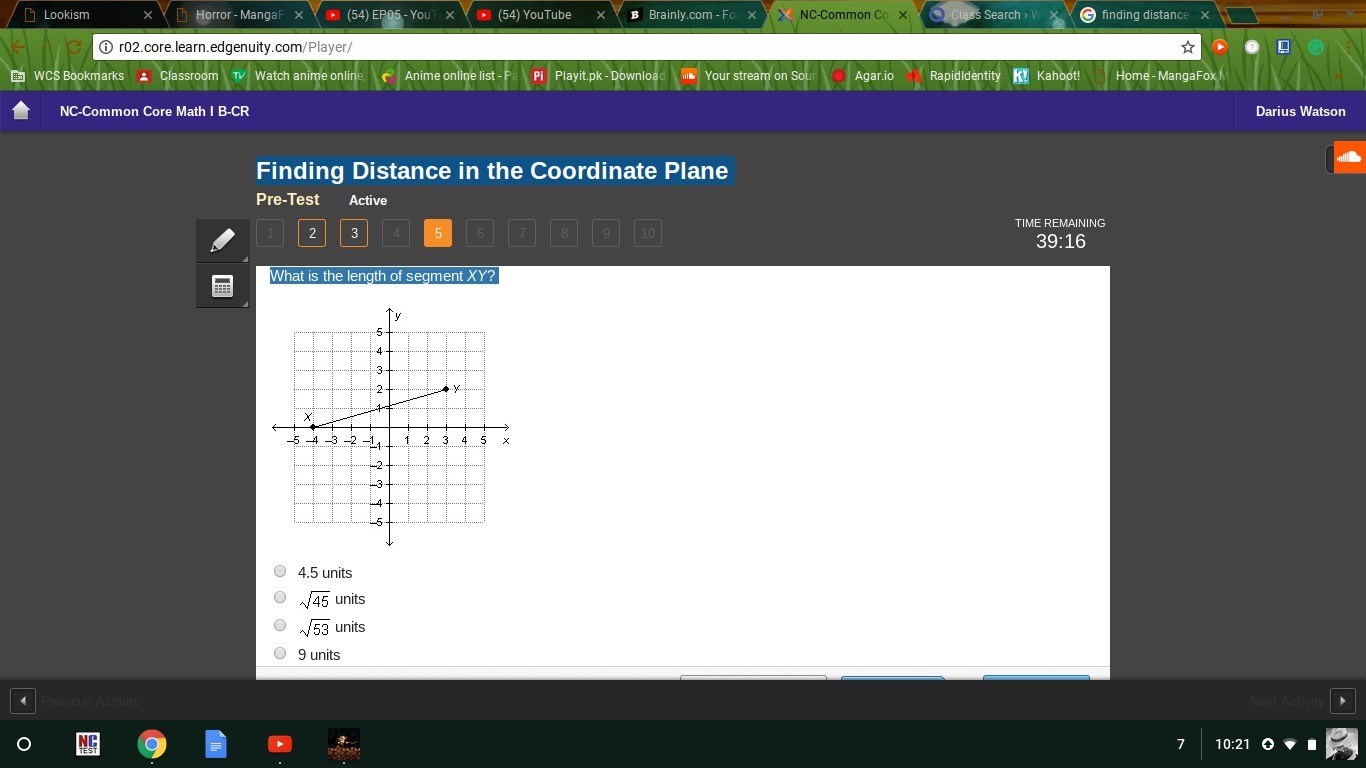View site information icon in address bar
Screen dimensions: 1366x768
[105, 47]
